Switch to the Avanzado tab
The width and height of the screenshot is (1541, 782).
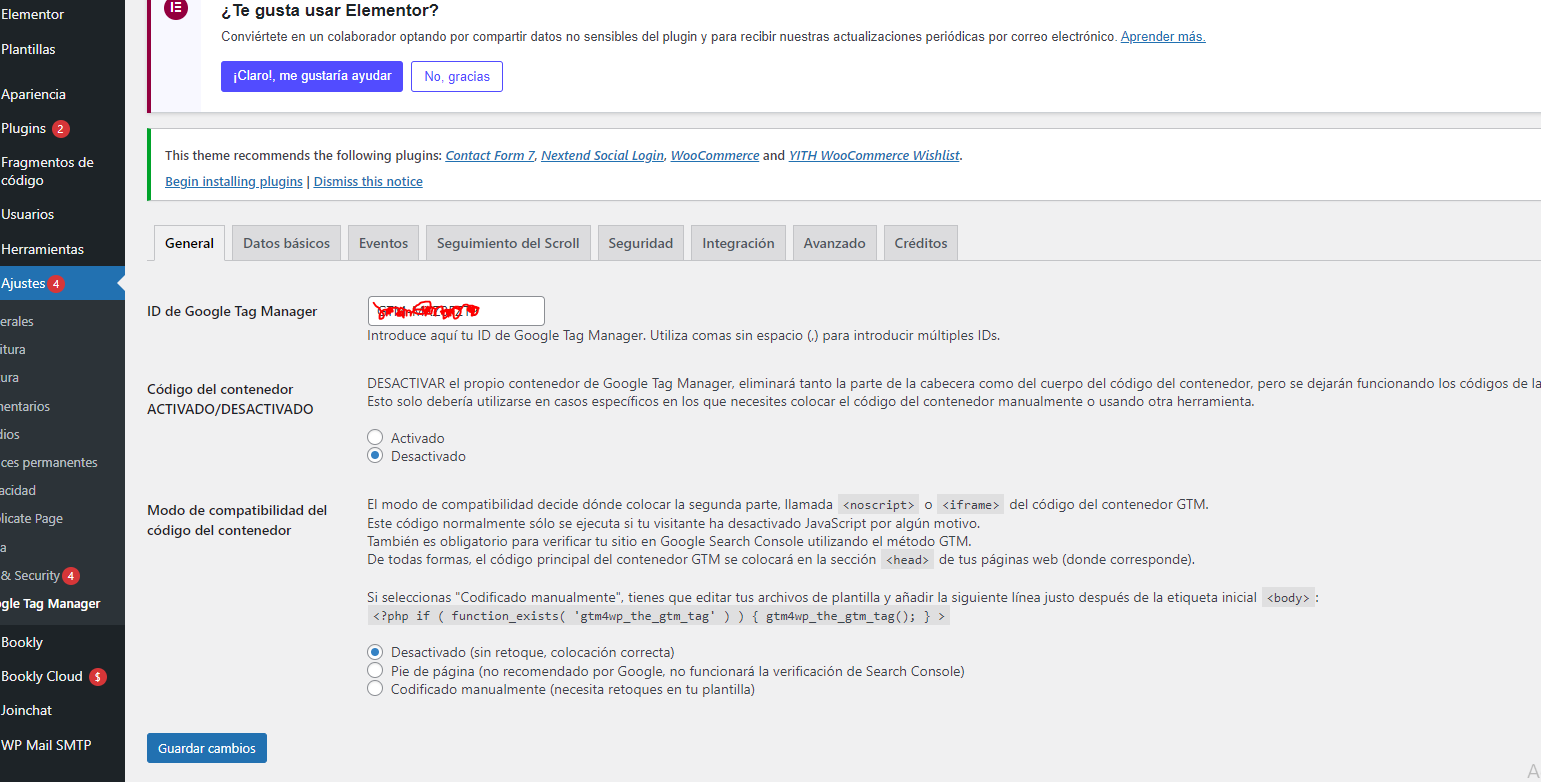click(835, 243)
